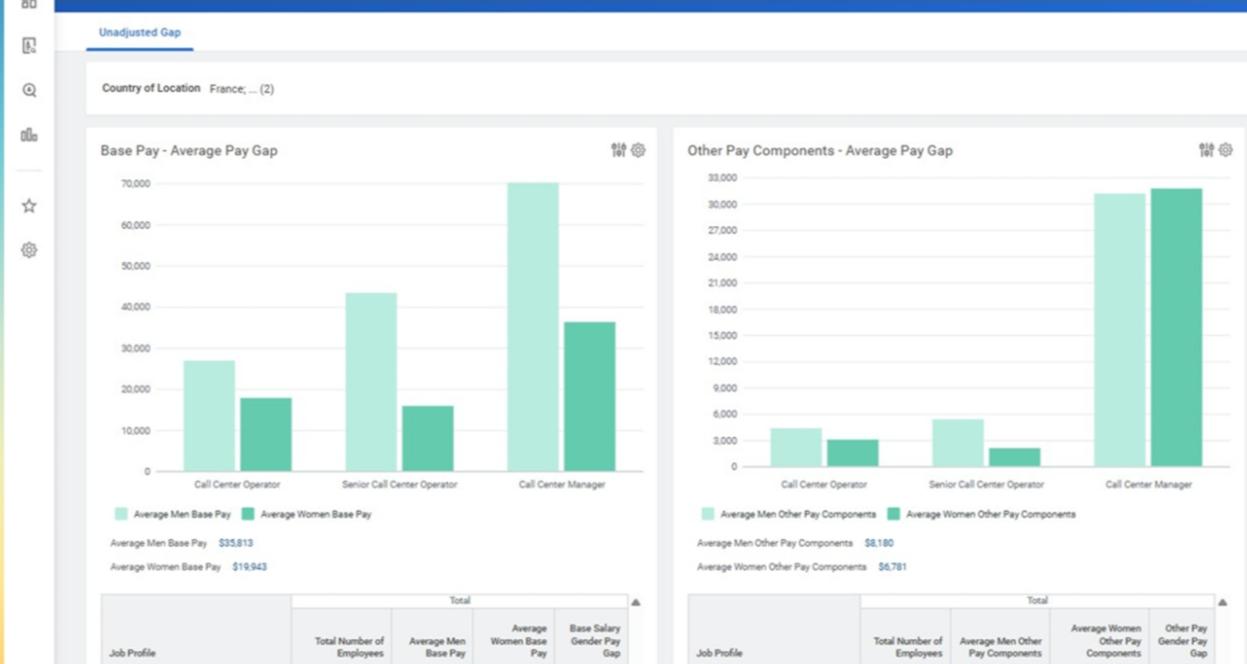Click gear icon on Other Pay Components chart
This screenshot has height=664, width=1247.
1226,150
